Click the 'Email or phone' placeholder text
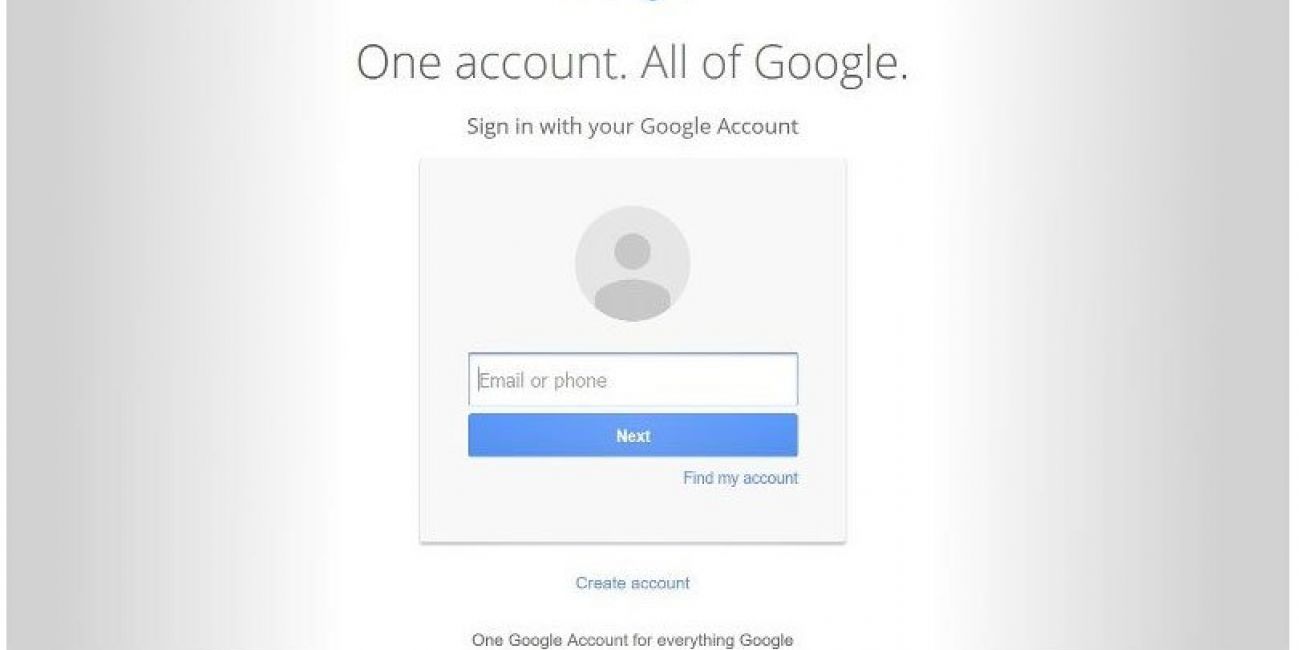 pyautogui.click(x=543, y=380)
